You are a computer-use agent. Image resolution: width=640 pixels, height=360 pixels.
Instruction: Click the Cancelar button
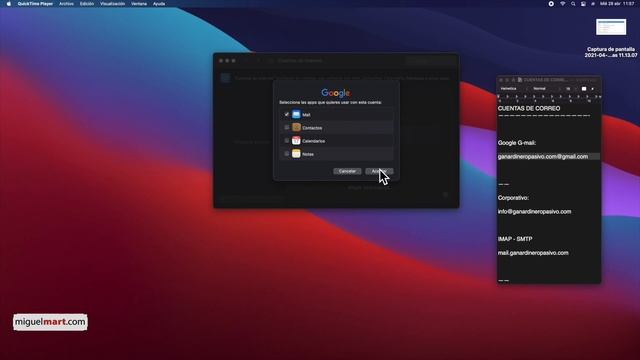(347, 171)
